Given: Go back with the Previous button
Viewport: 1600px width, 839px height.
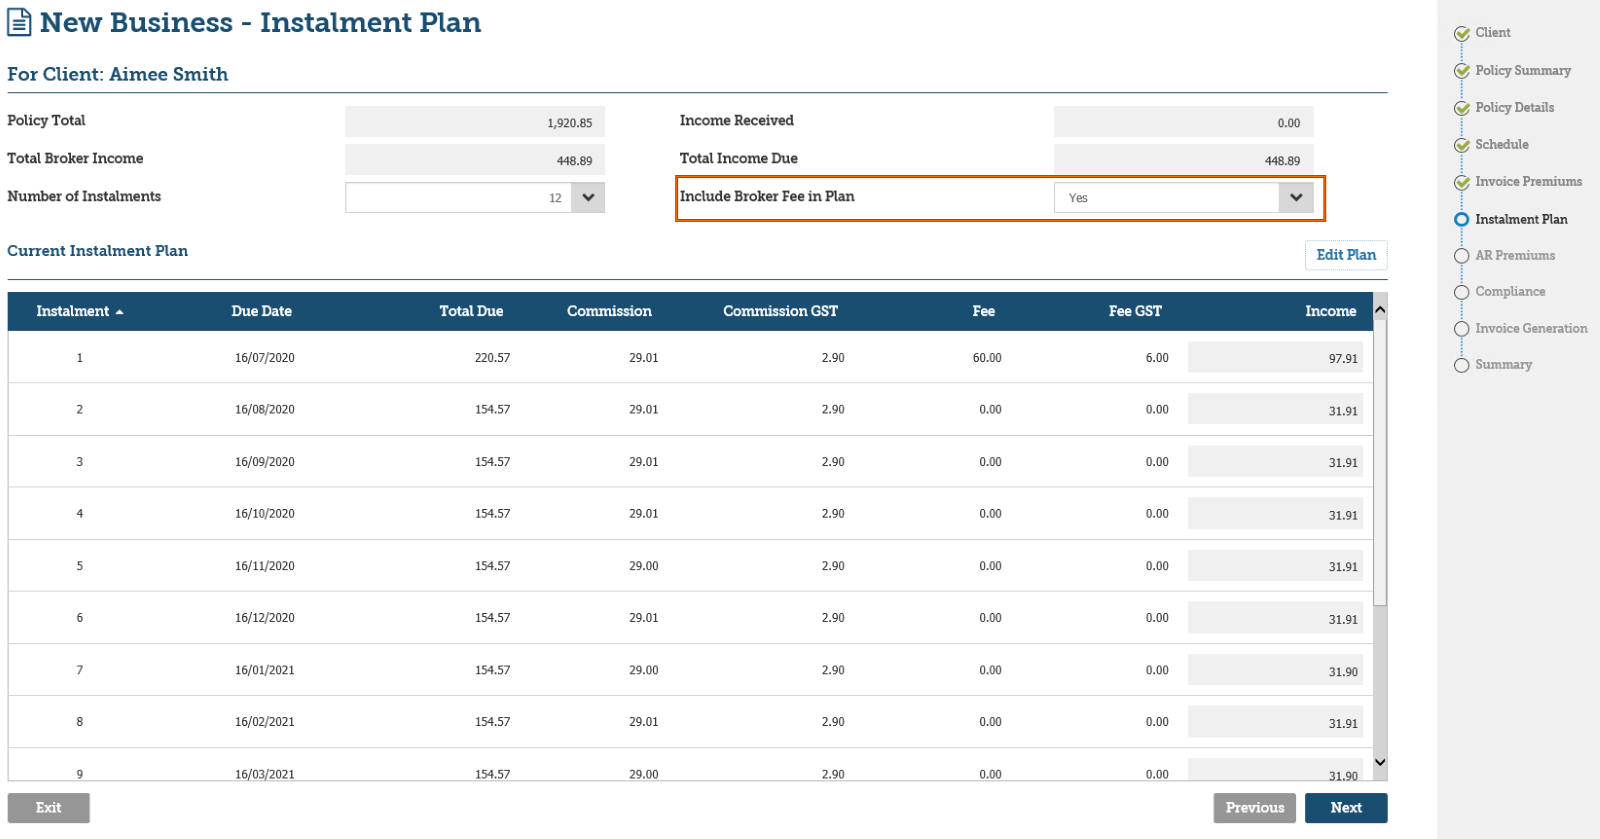Looking at the screenshot, I should (x=1255, y=808).
